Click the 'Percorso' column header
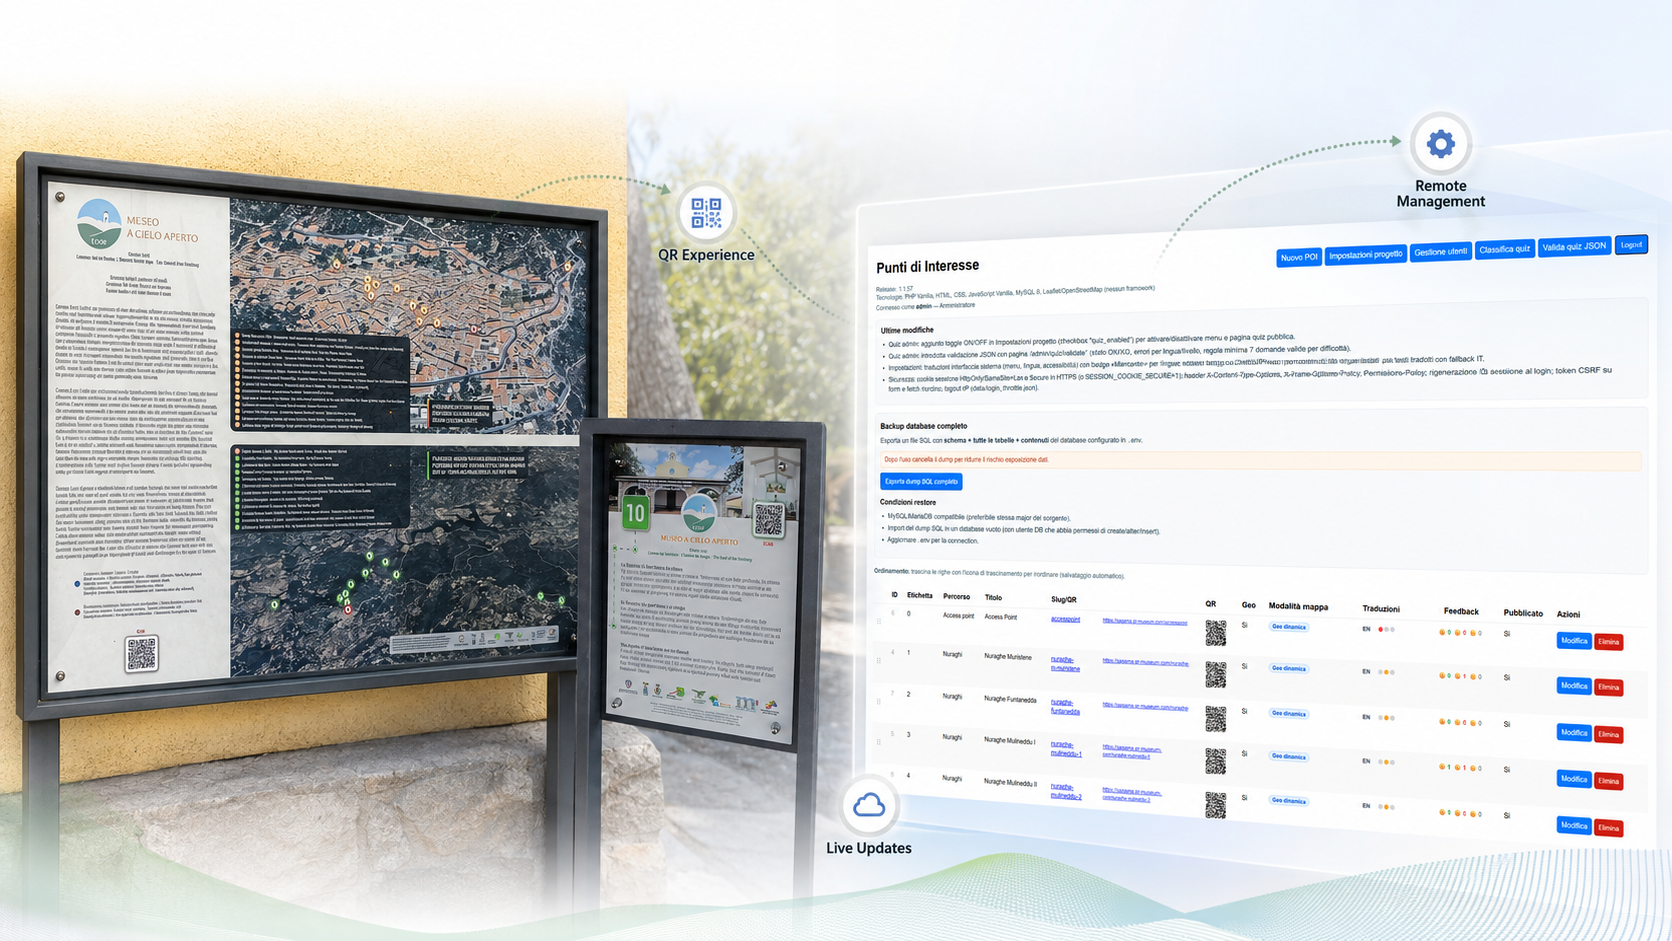The image size is (1672, 941). (956, 597)
